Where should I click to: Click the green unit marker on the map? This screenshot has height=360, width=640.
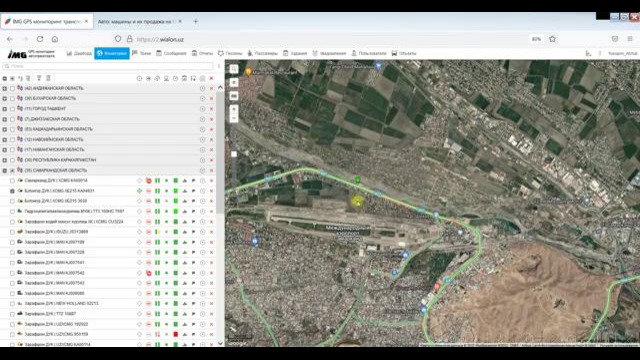(x=358, y=180)
